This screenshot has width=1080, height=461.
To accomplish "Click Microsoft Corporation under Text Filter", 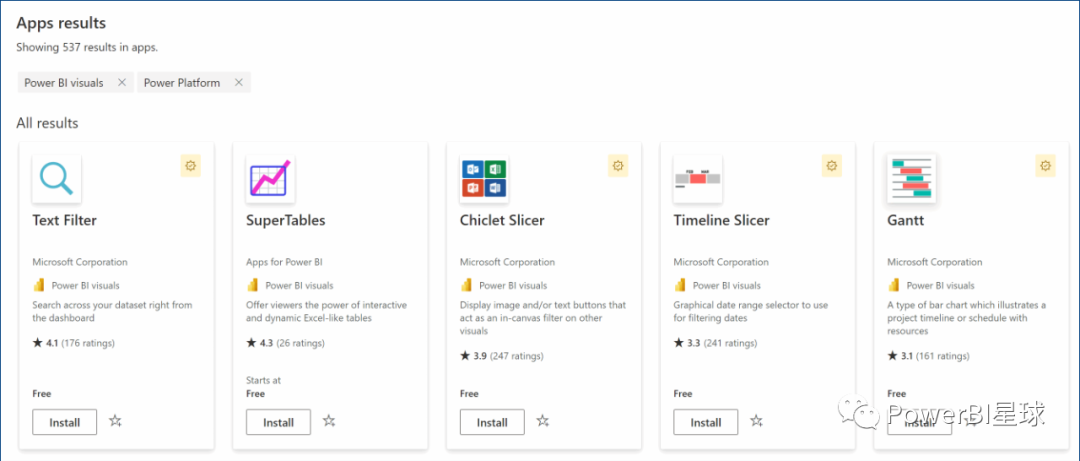I will pyautogui.click(x=80, y=262).
